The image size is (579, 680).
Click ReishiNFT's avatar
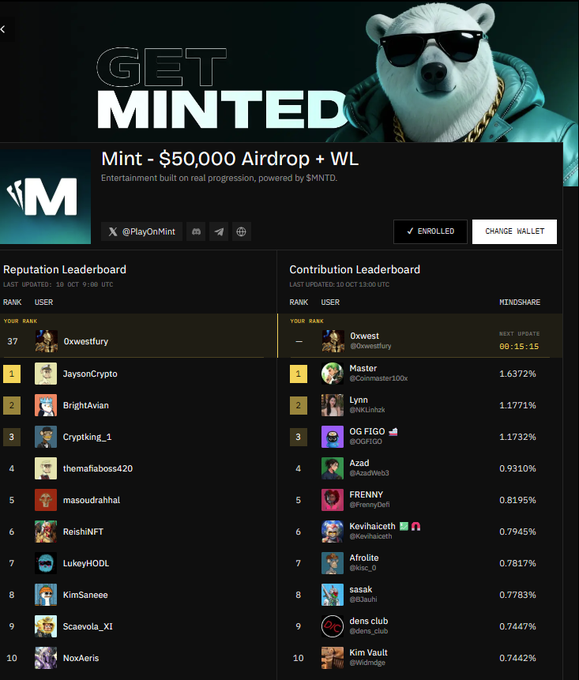(46, 532)
